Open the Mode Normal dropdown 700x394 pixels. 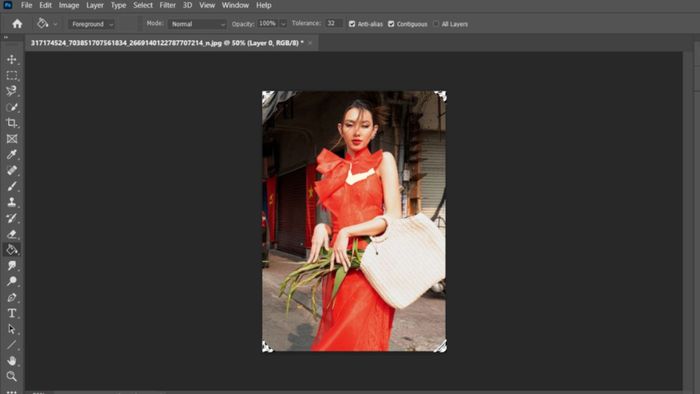pyautogui.click(x=197, y=24)
